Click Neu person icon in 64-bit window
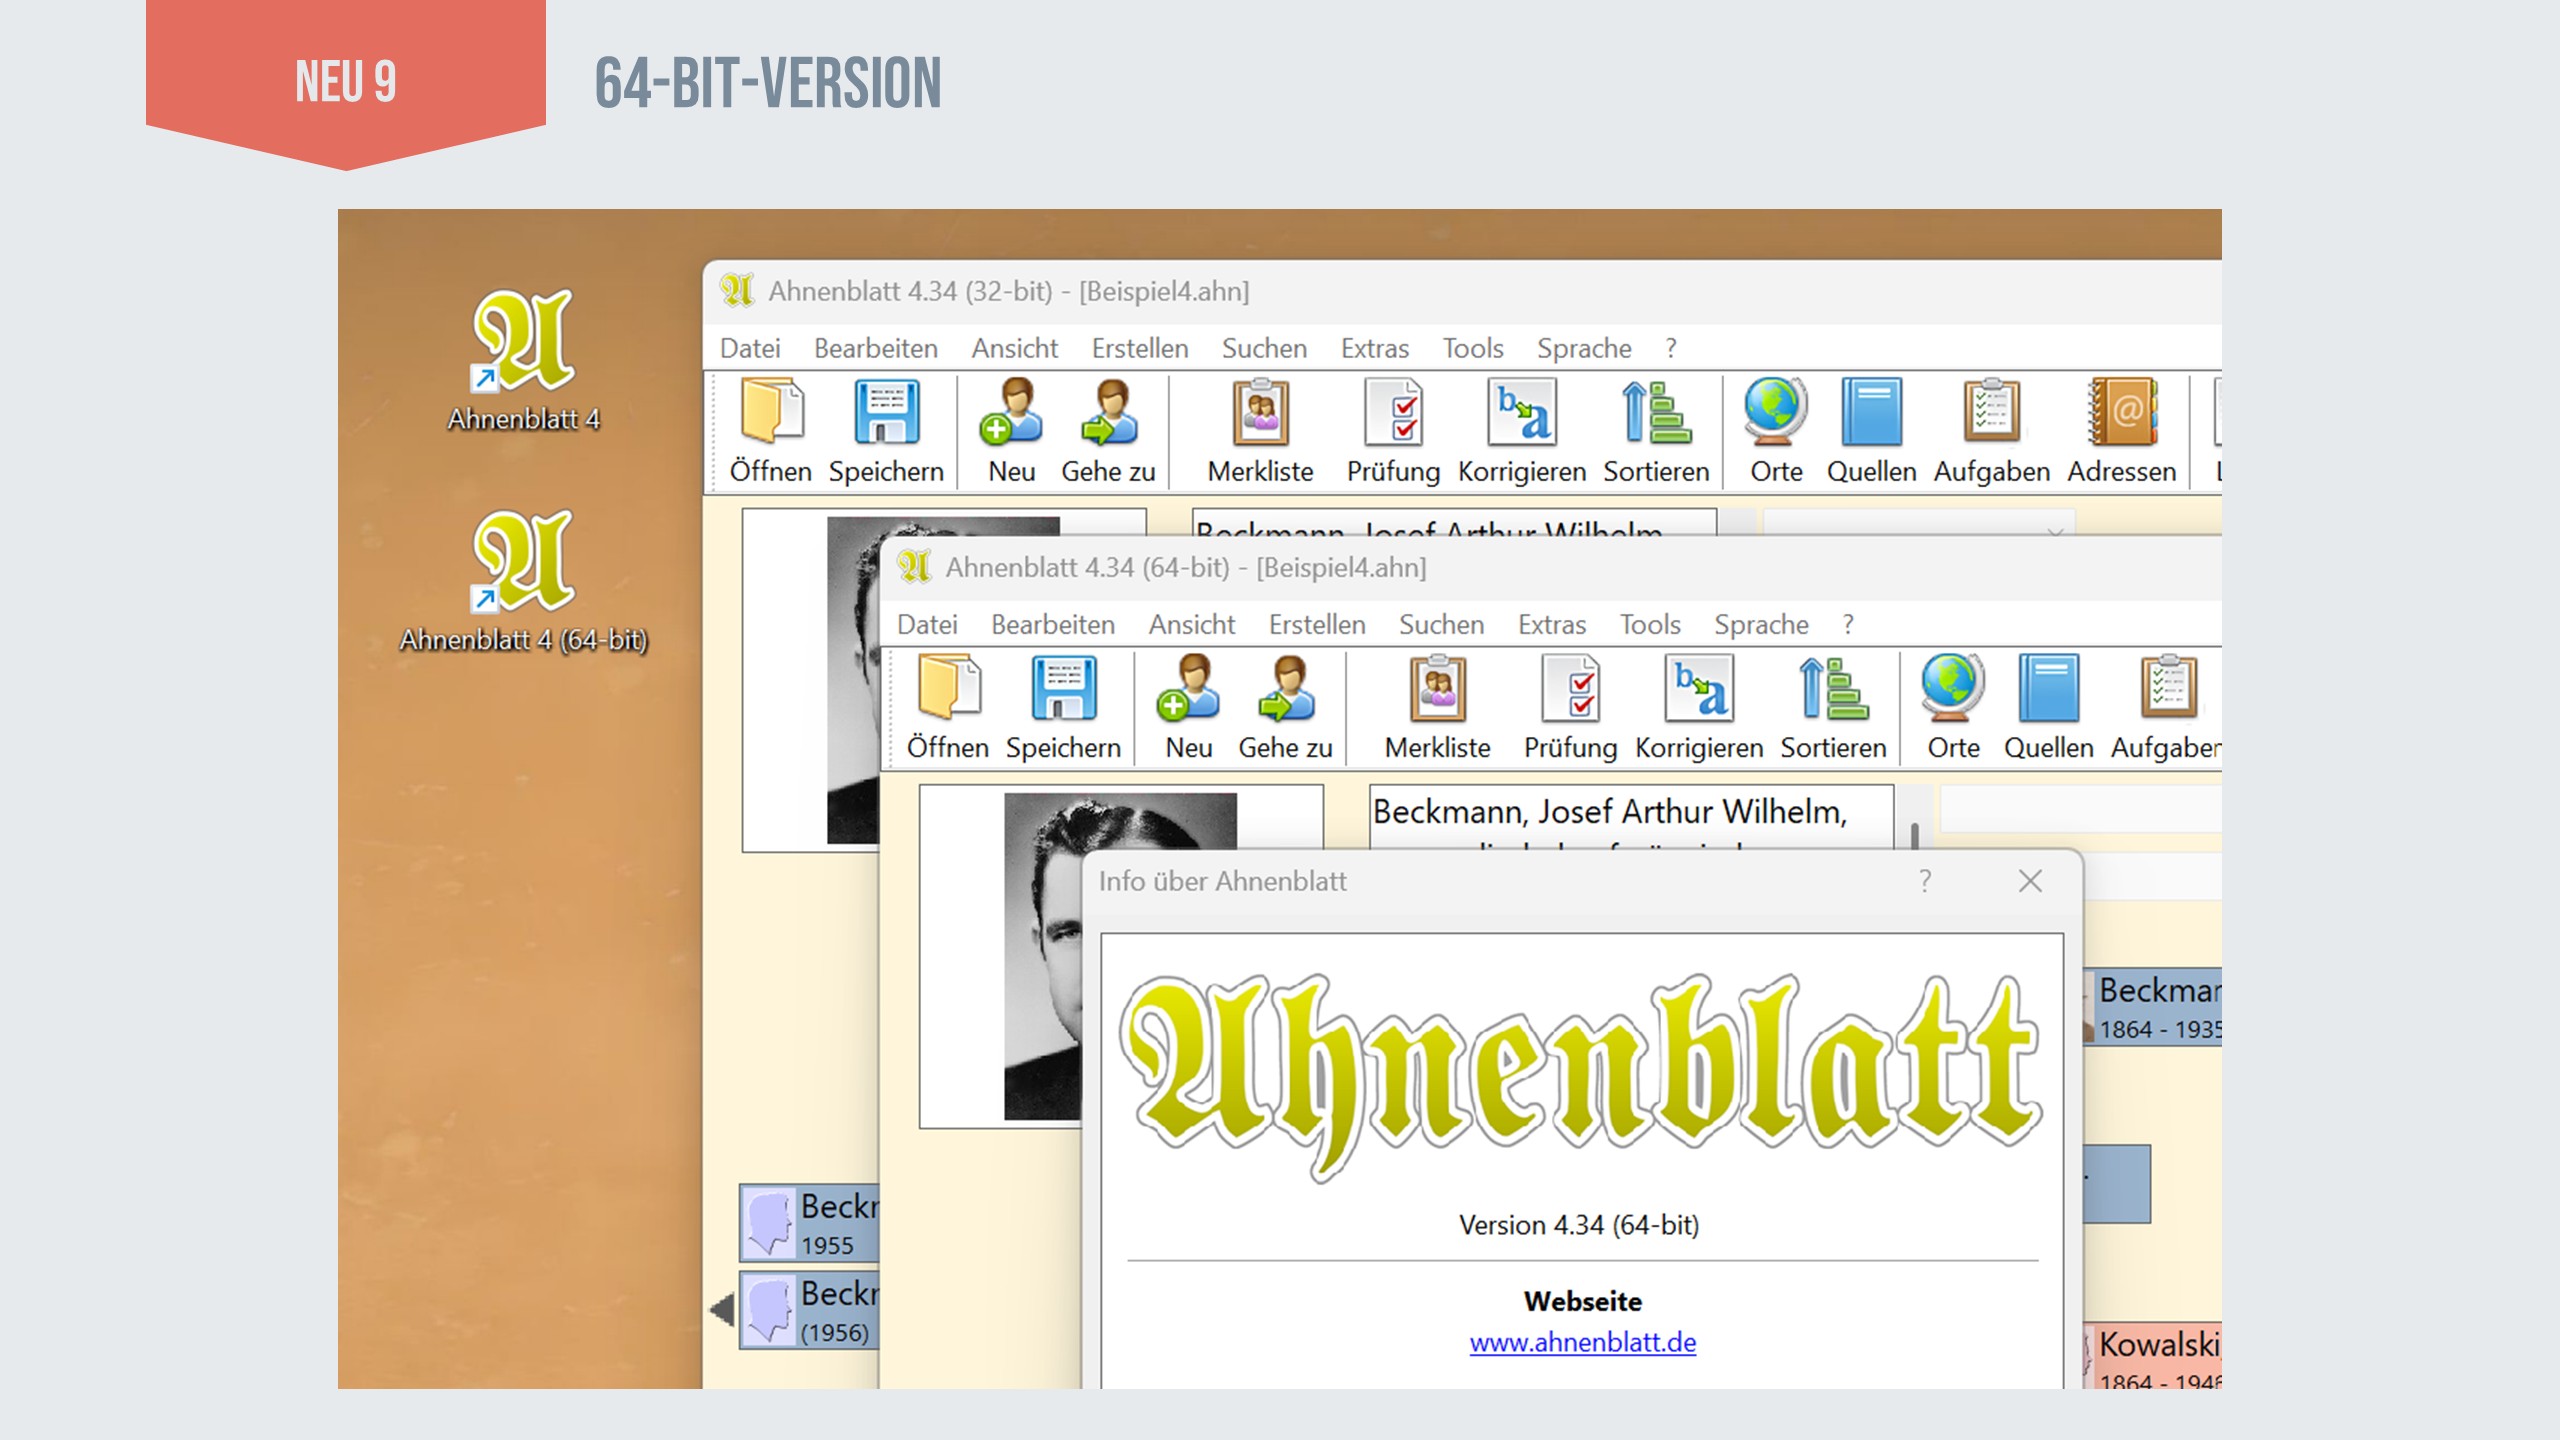2560x1440 pixels. (x=1188, y=690)
